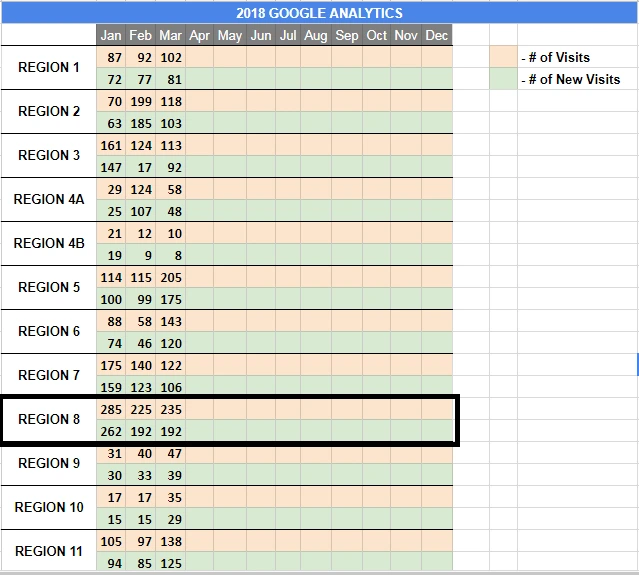Select Region 5 Jan new visits cell 100
Viewport: 639px width, 575px height.
pyautogui.click(x=111, y=299)
